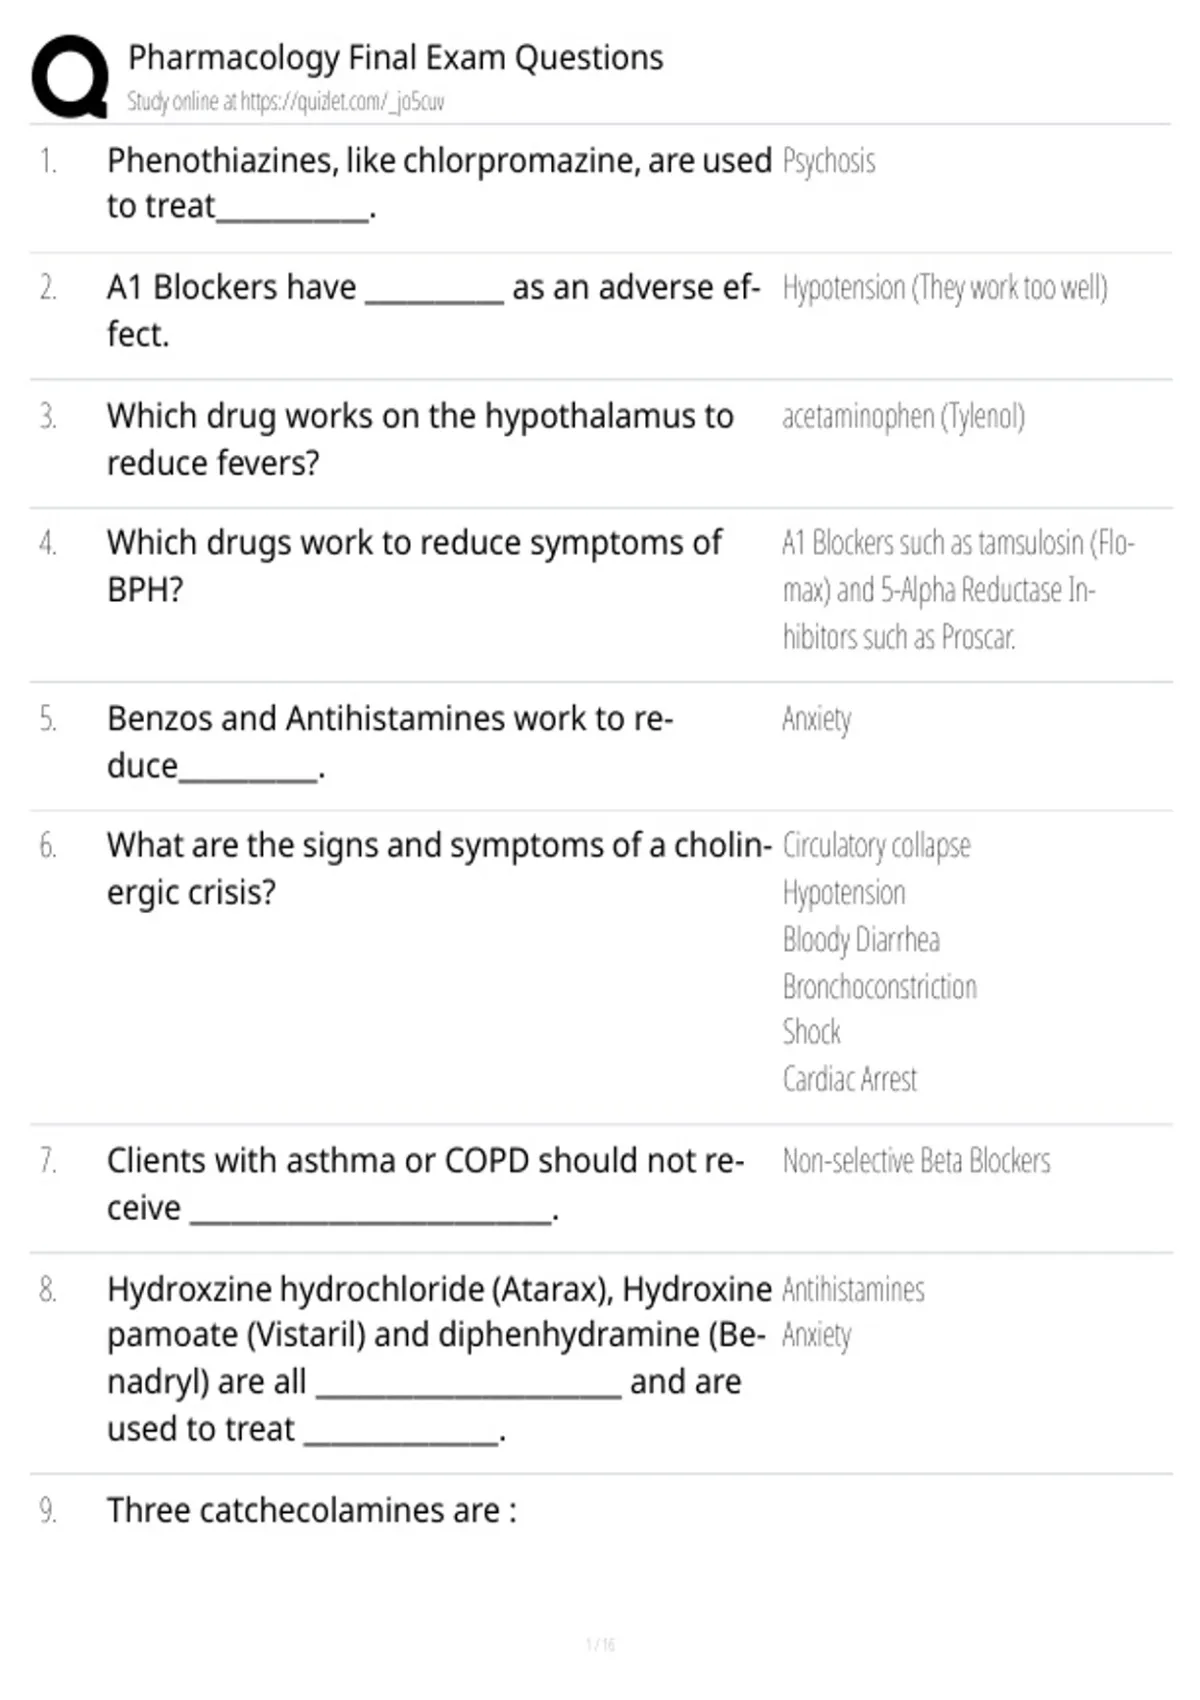Click the Hypotension (They work too well) answer

pos(945,288)
